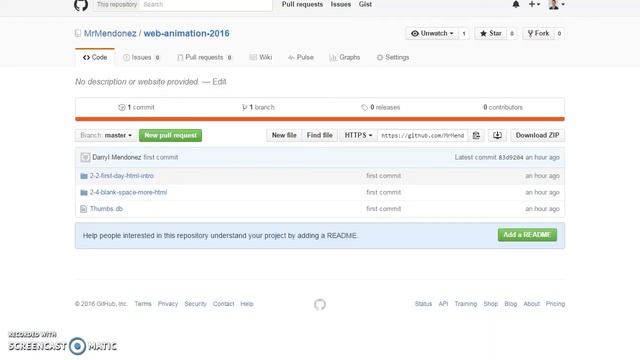Edit the repository description
The image size is (640, 360).
coord(219,82)
